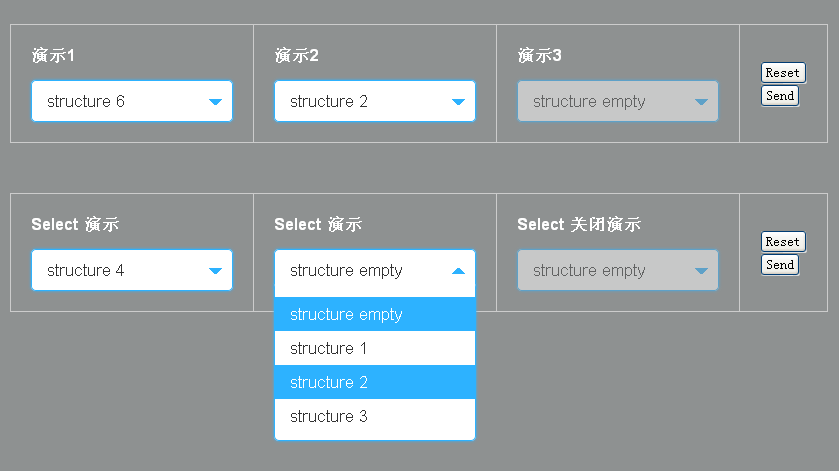Image resolution: width=839 pixels, height=471 pixels.
Task: Collapse the open dropdown using its up arrow
Action: 458,271
